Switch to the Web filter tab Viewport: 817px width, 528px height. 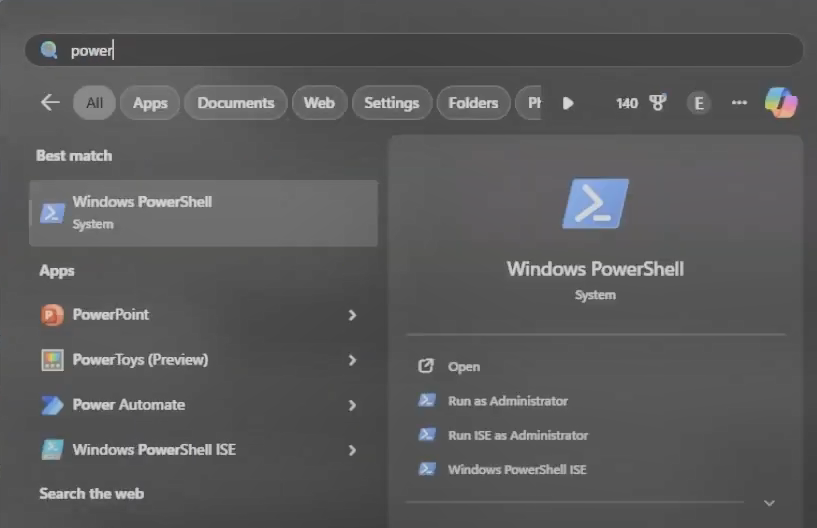click(x=319, y=103)
